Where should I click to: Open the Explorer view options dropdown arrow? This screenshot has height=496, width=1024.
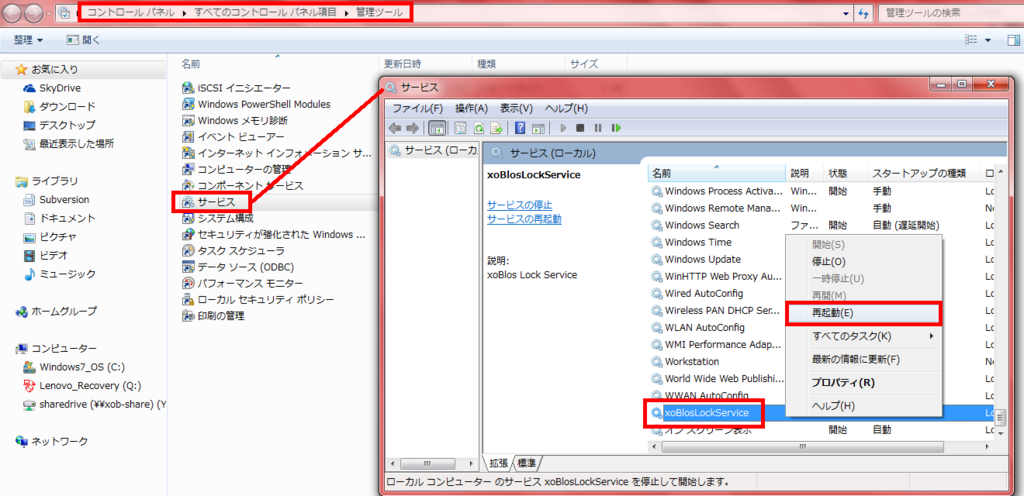987,40
